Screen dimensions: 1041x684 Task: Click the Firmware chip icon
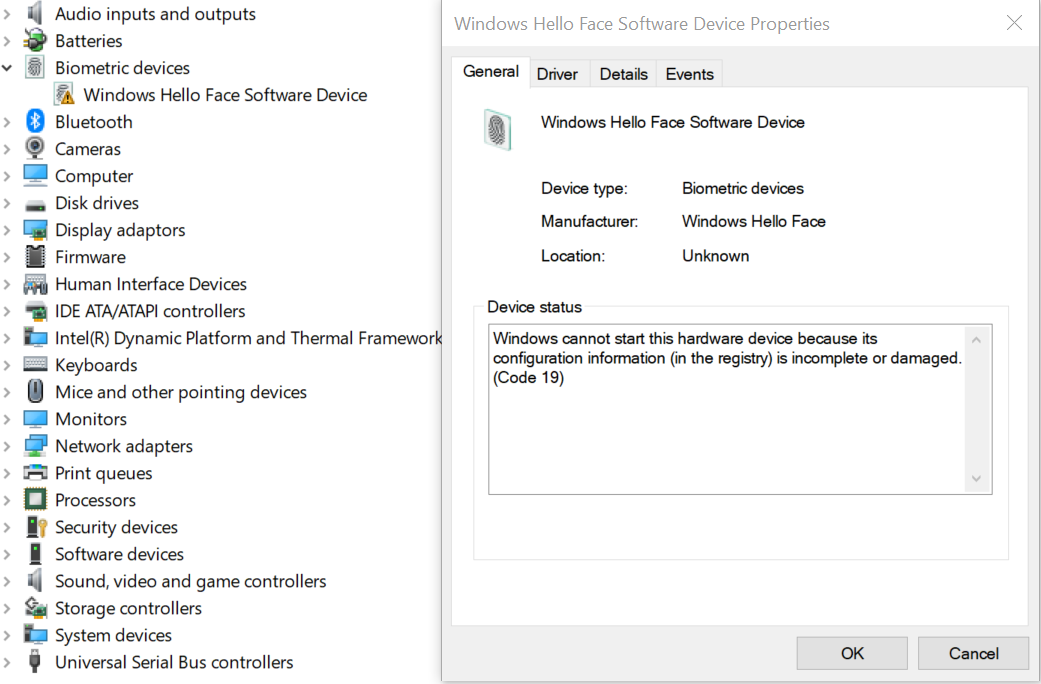(35, 257)
